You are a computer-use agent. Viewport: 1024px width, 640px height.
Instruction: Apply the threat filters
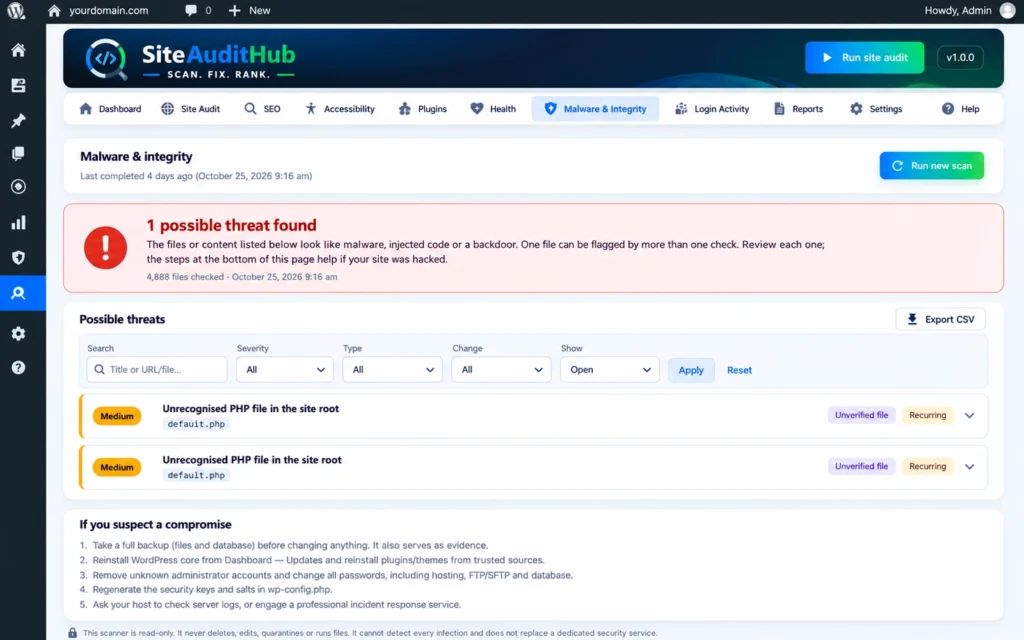point(691,370)
